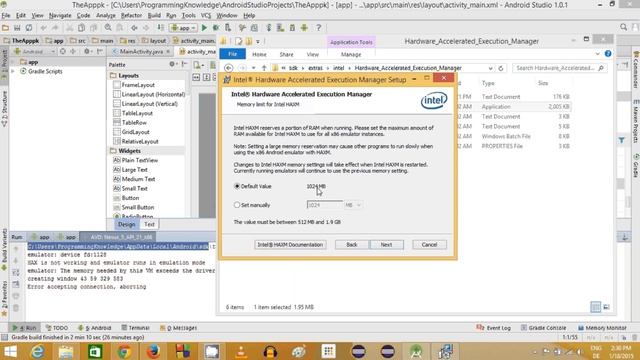640x360 pixels.
Task: Select the Default Value radio button
Action: tap(237, 186)
